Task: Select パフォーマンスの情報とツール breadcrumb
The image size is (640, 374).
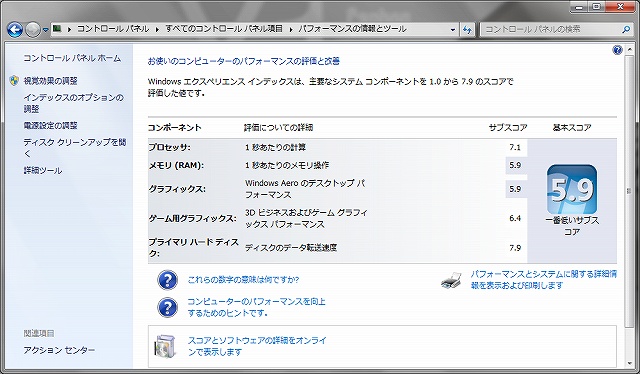Action: [x=352, y=29]
